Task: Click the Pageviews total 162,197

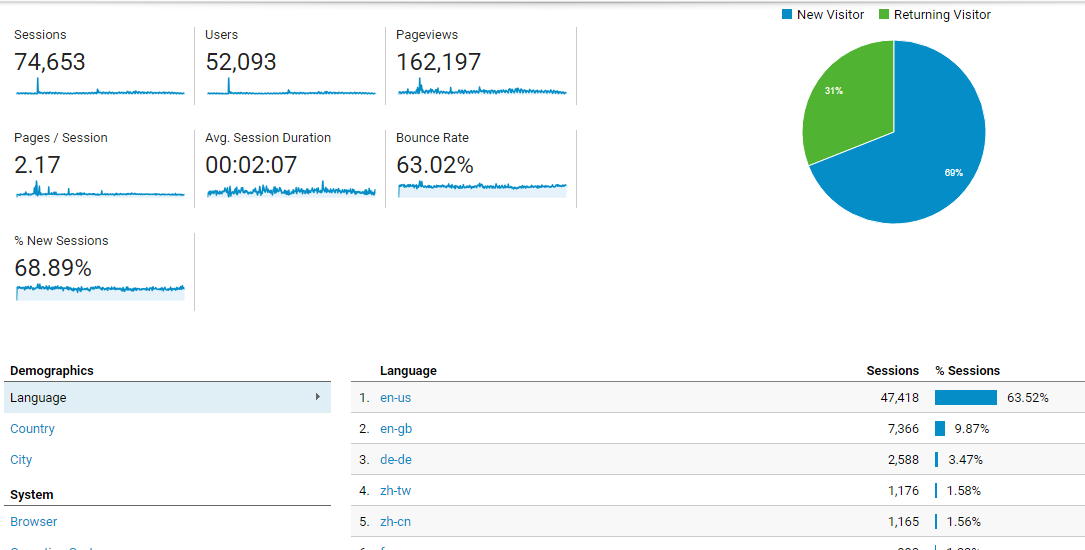Action: (x=439, y=62)
